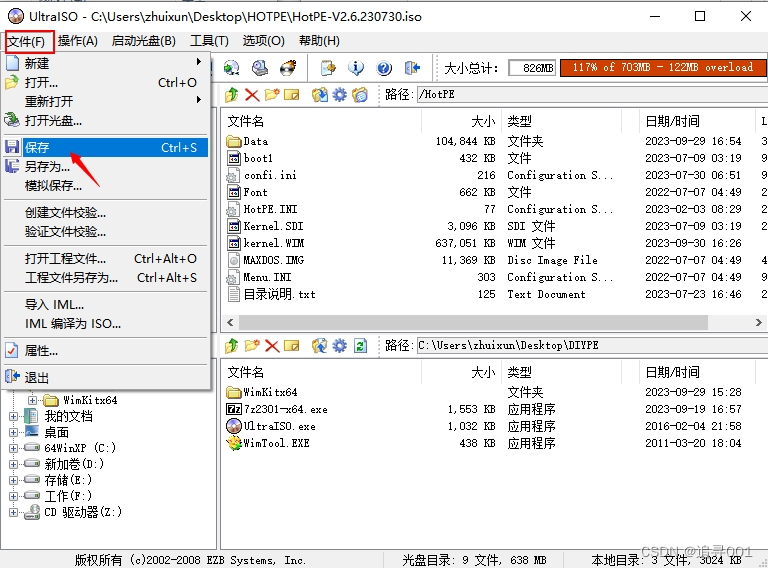Image resolution: width=768 pixels, height=568 pixels.
Task: Open the 启动光盘(B) menu
Action: pos(144,41)
